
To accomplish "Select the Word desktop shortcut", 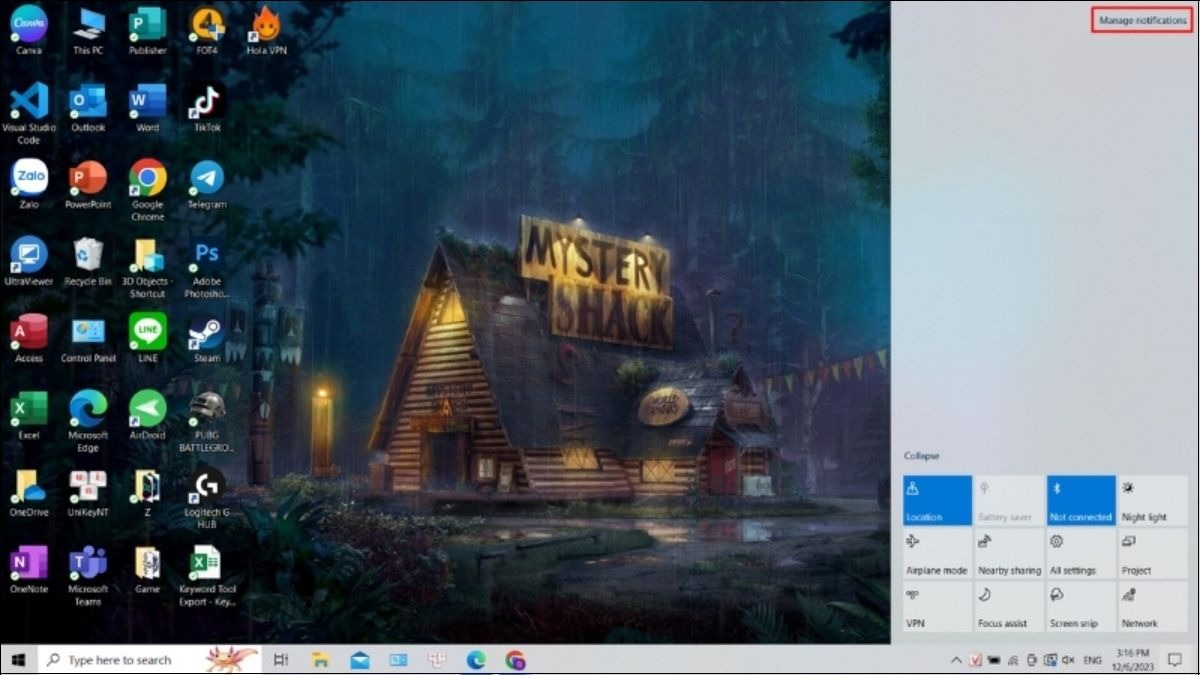I will click(147, 107).
